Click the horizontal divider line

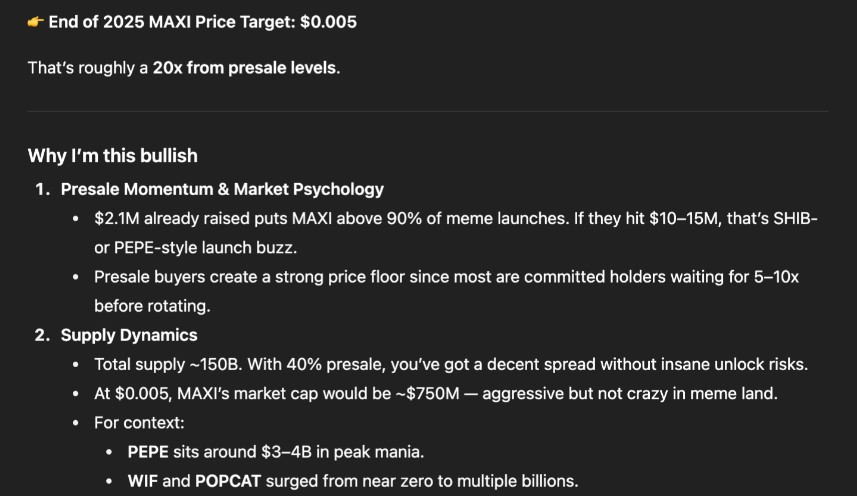point(428,111)
